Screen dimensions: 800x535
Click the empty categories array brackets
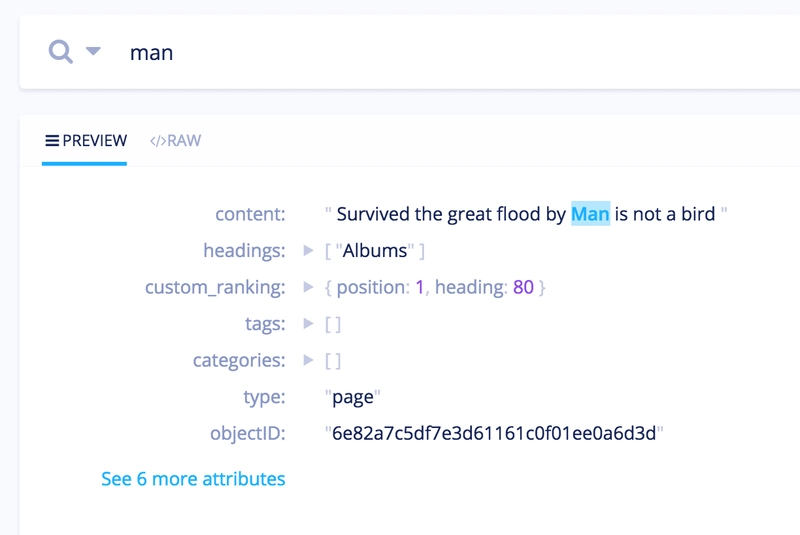tap(333, 361)
